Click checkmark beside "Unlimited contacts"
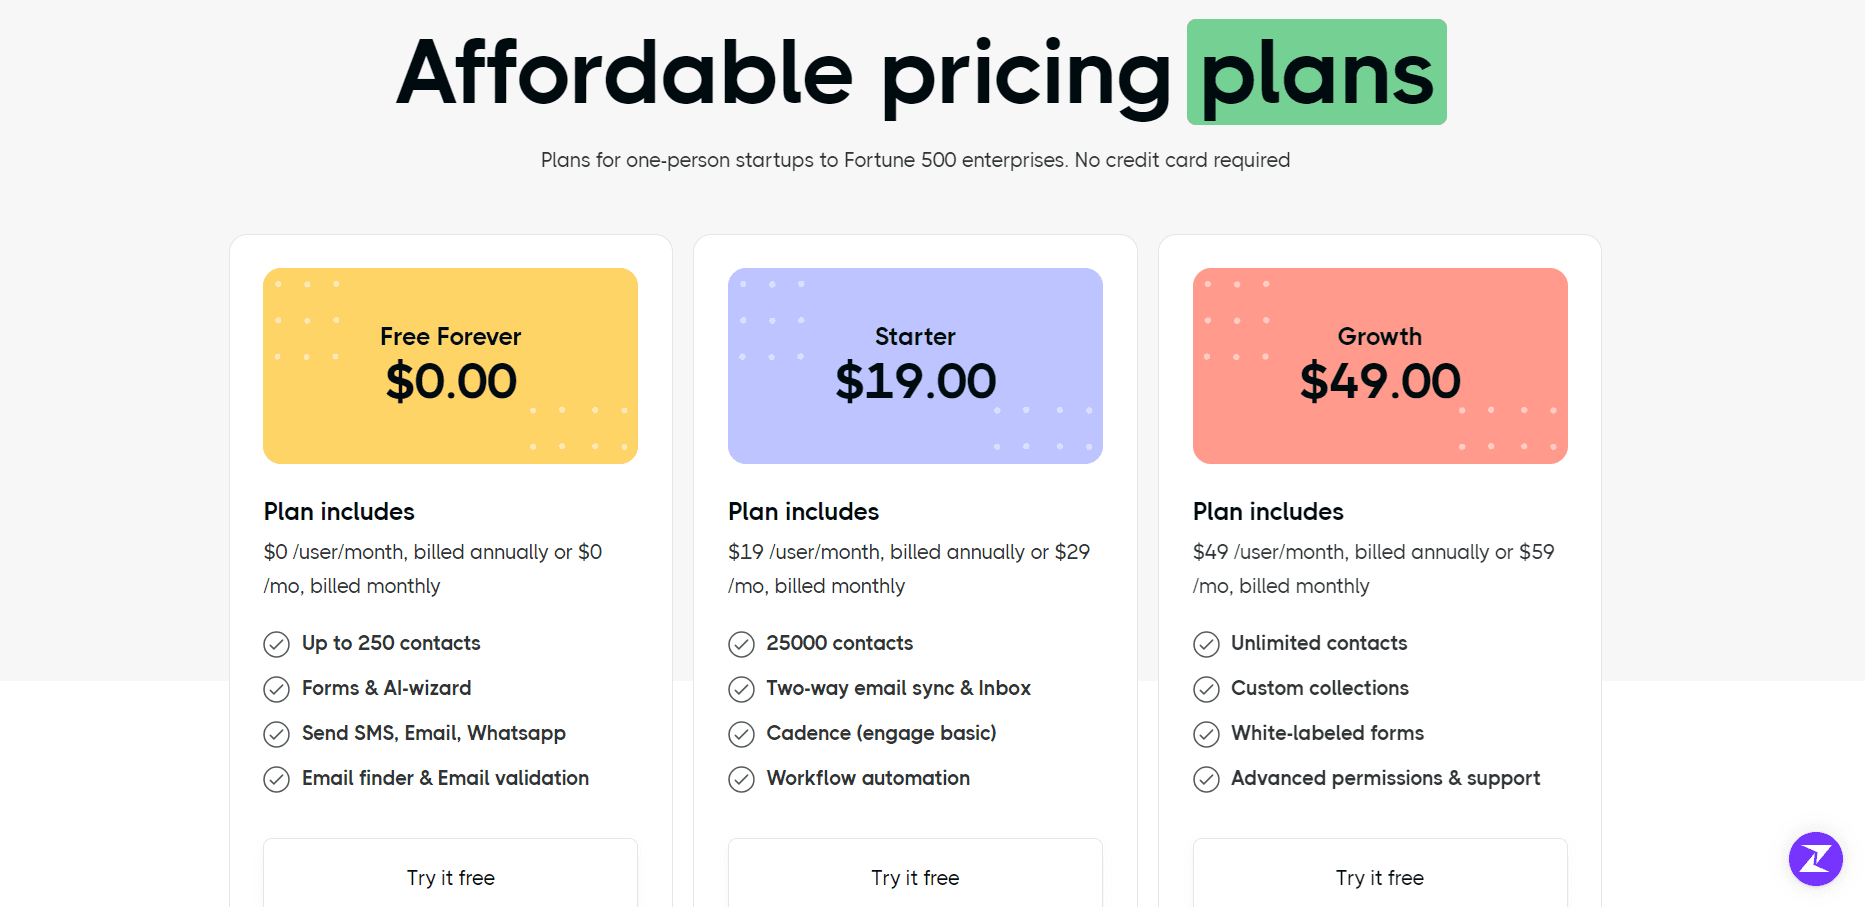The width and height of the screenshot is (1865, 907). tap(1206, 644)
